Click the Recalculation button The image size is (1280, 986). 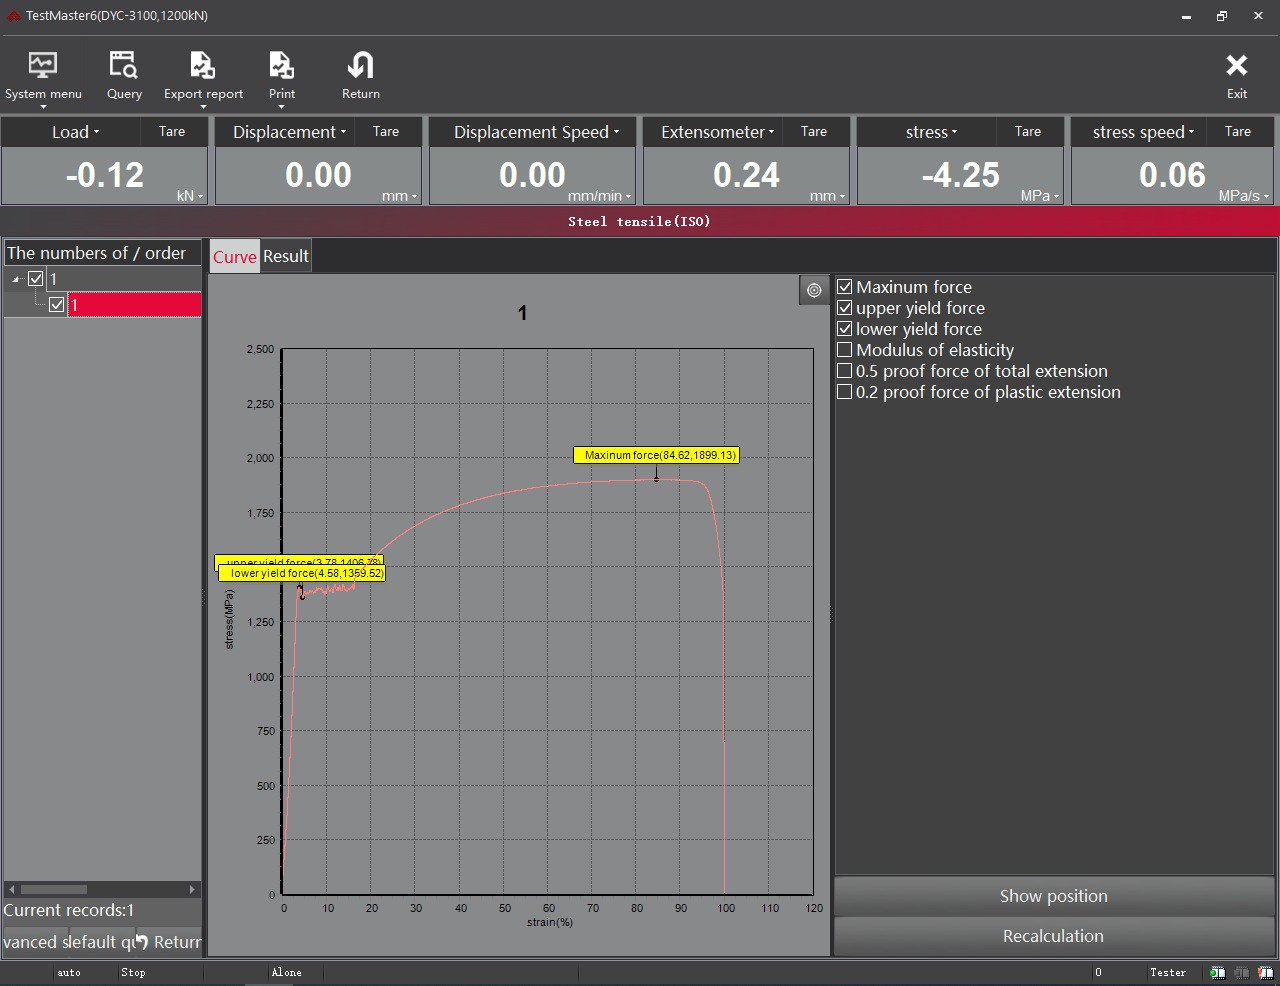click(x=1053, y=936)
